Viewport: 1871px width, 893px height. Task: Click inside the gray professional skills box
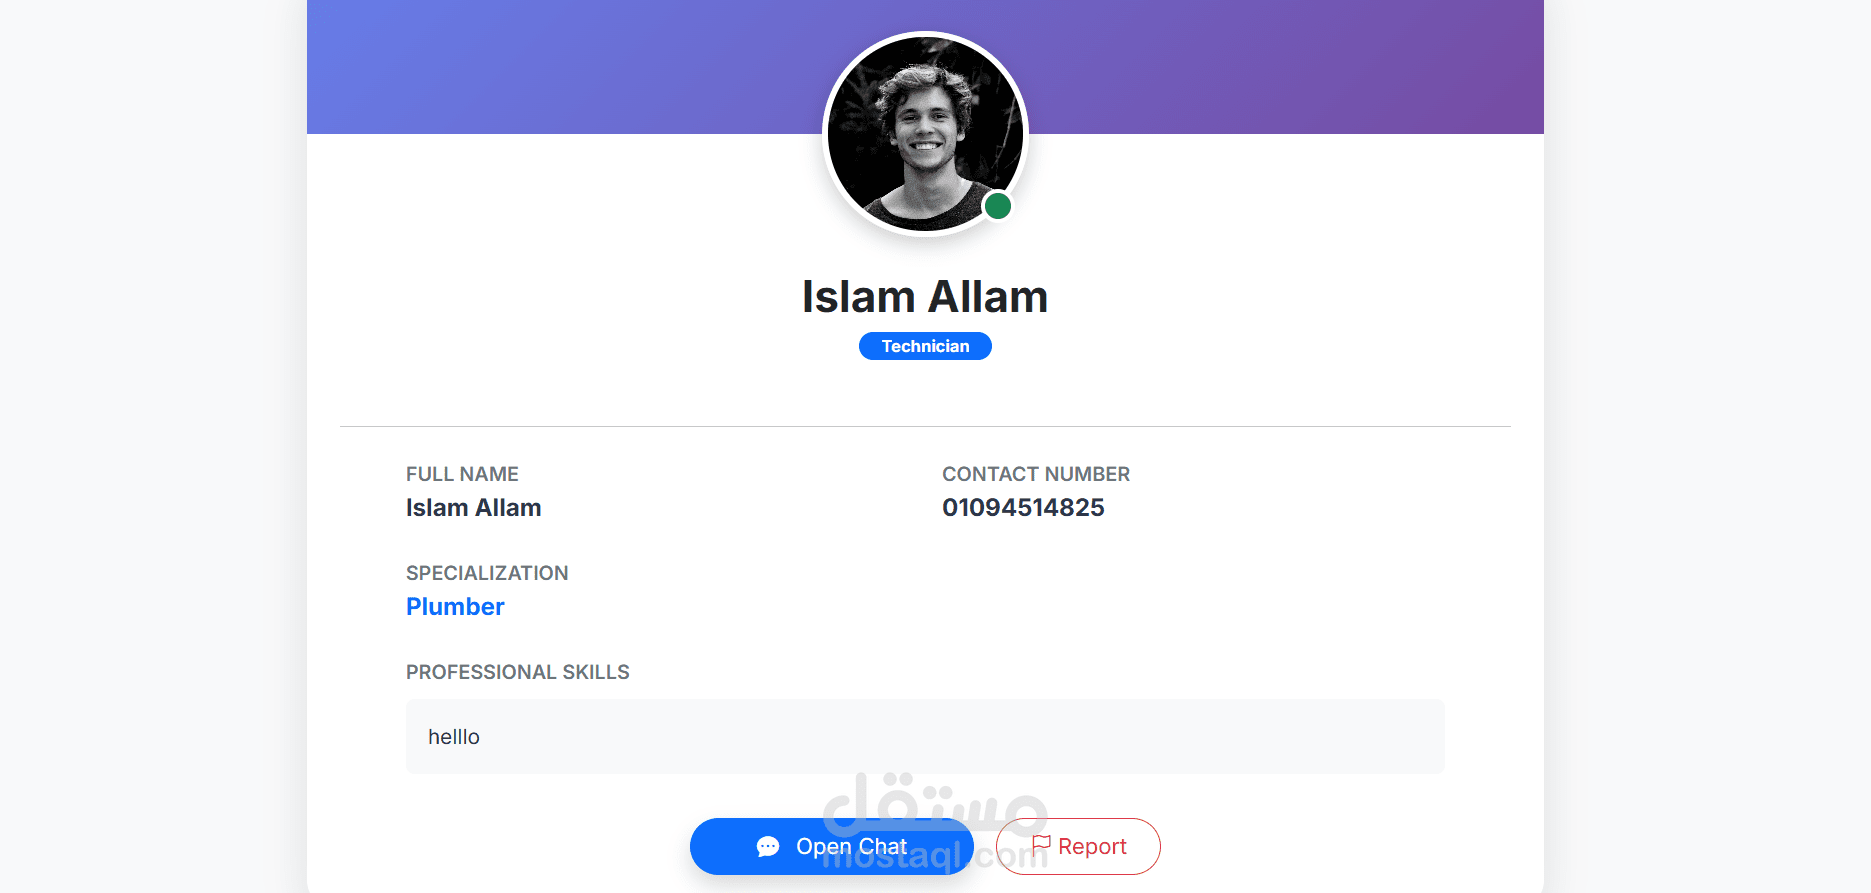click(925, 736)
